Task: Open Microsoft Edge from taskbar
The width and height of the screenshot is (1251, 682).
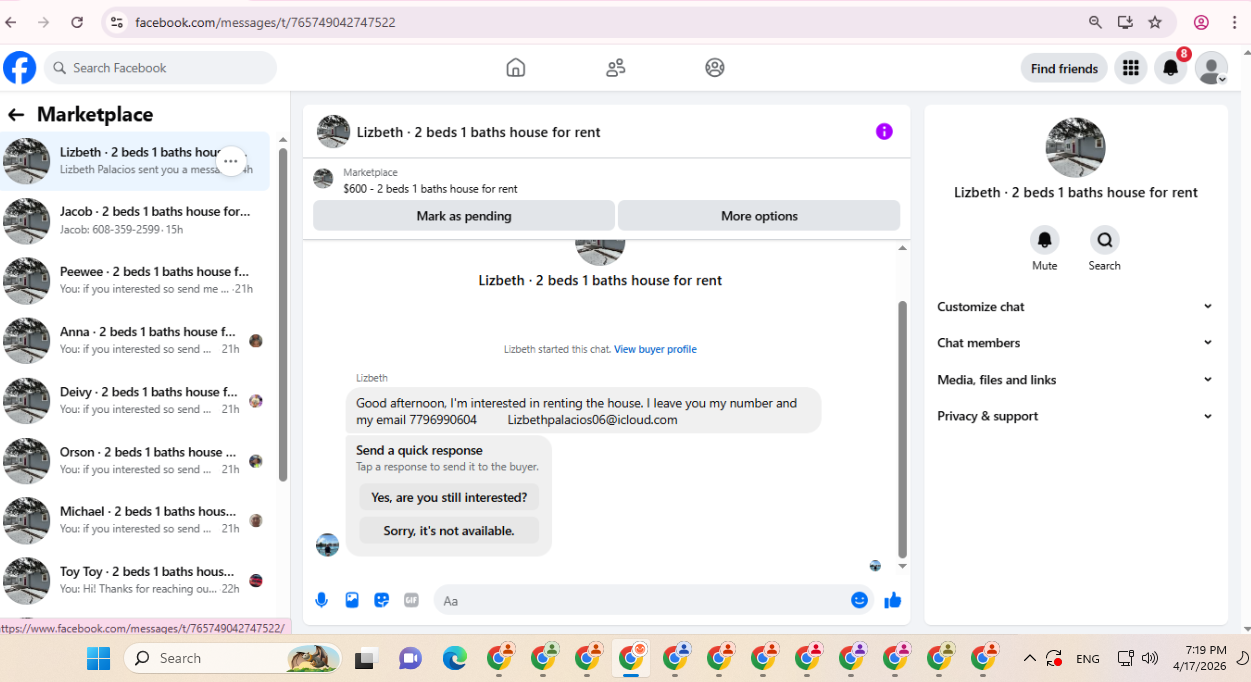Action: pos(455,658)
